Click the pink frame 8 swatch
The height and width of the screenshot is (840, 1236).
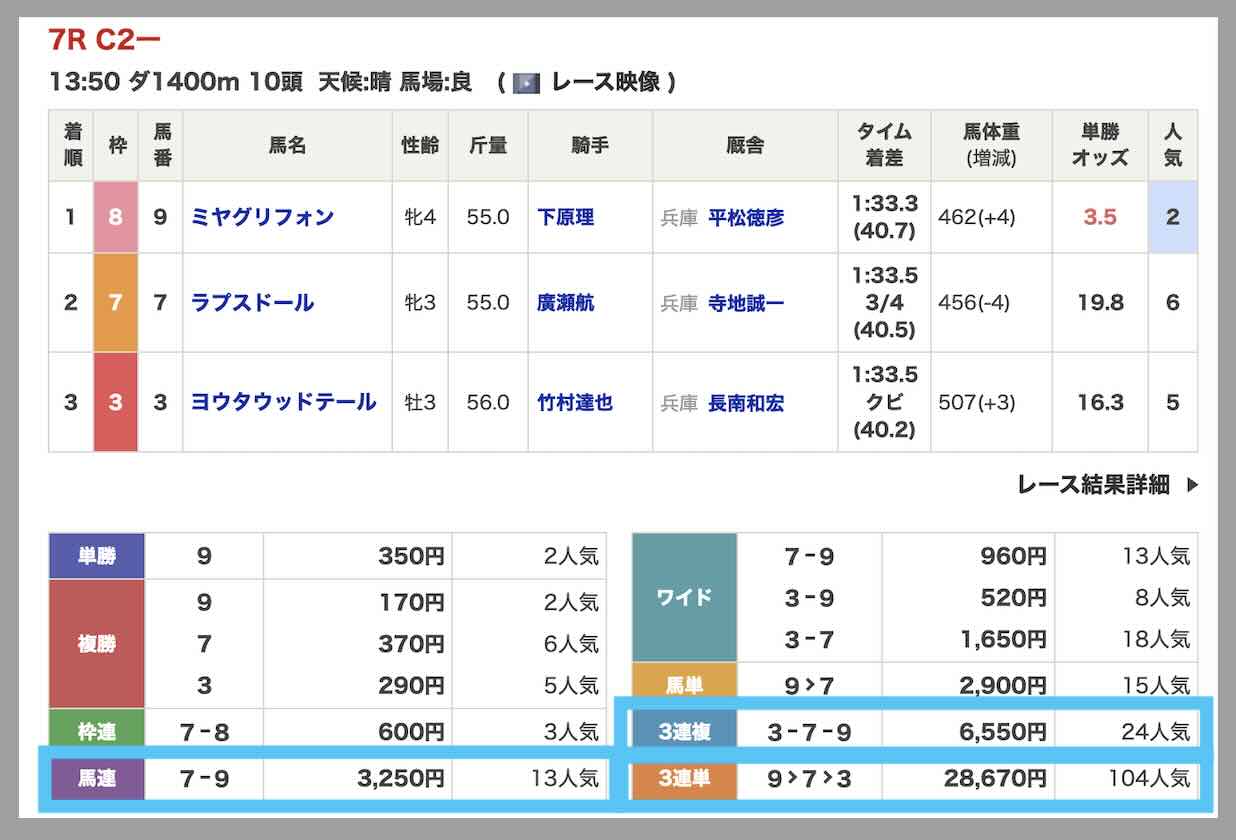tap(116, 217)
